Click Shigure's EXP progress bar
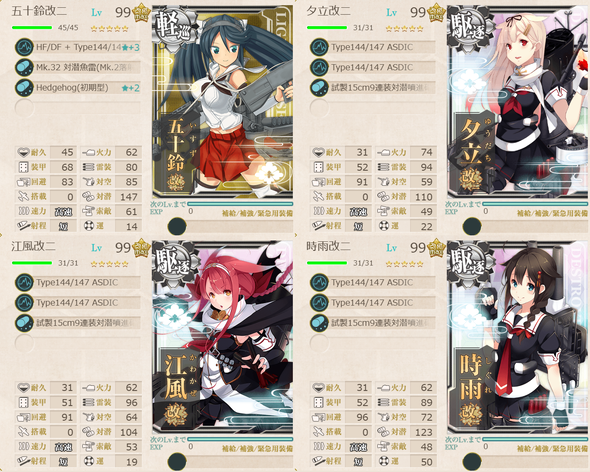The height and width of the screenshot is (472, 590). coord(534,439)
